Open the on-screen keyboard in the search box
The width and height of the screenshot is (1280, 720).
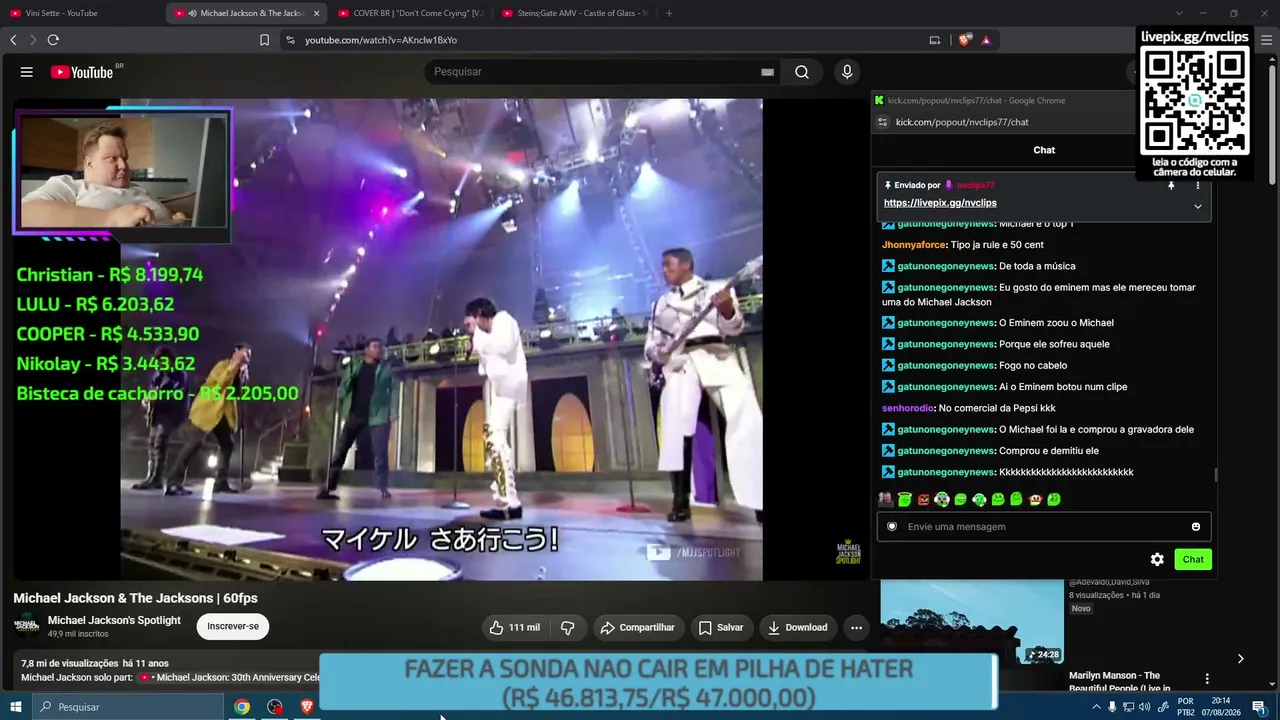click(x=767, y=72)
